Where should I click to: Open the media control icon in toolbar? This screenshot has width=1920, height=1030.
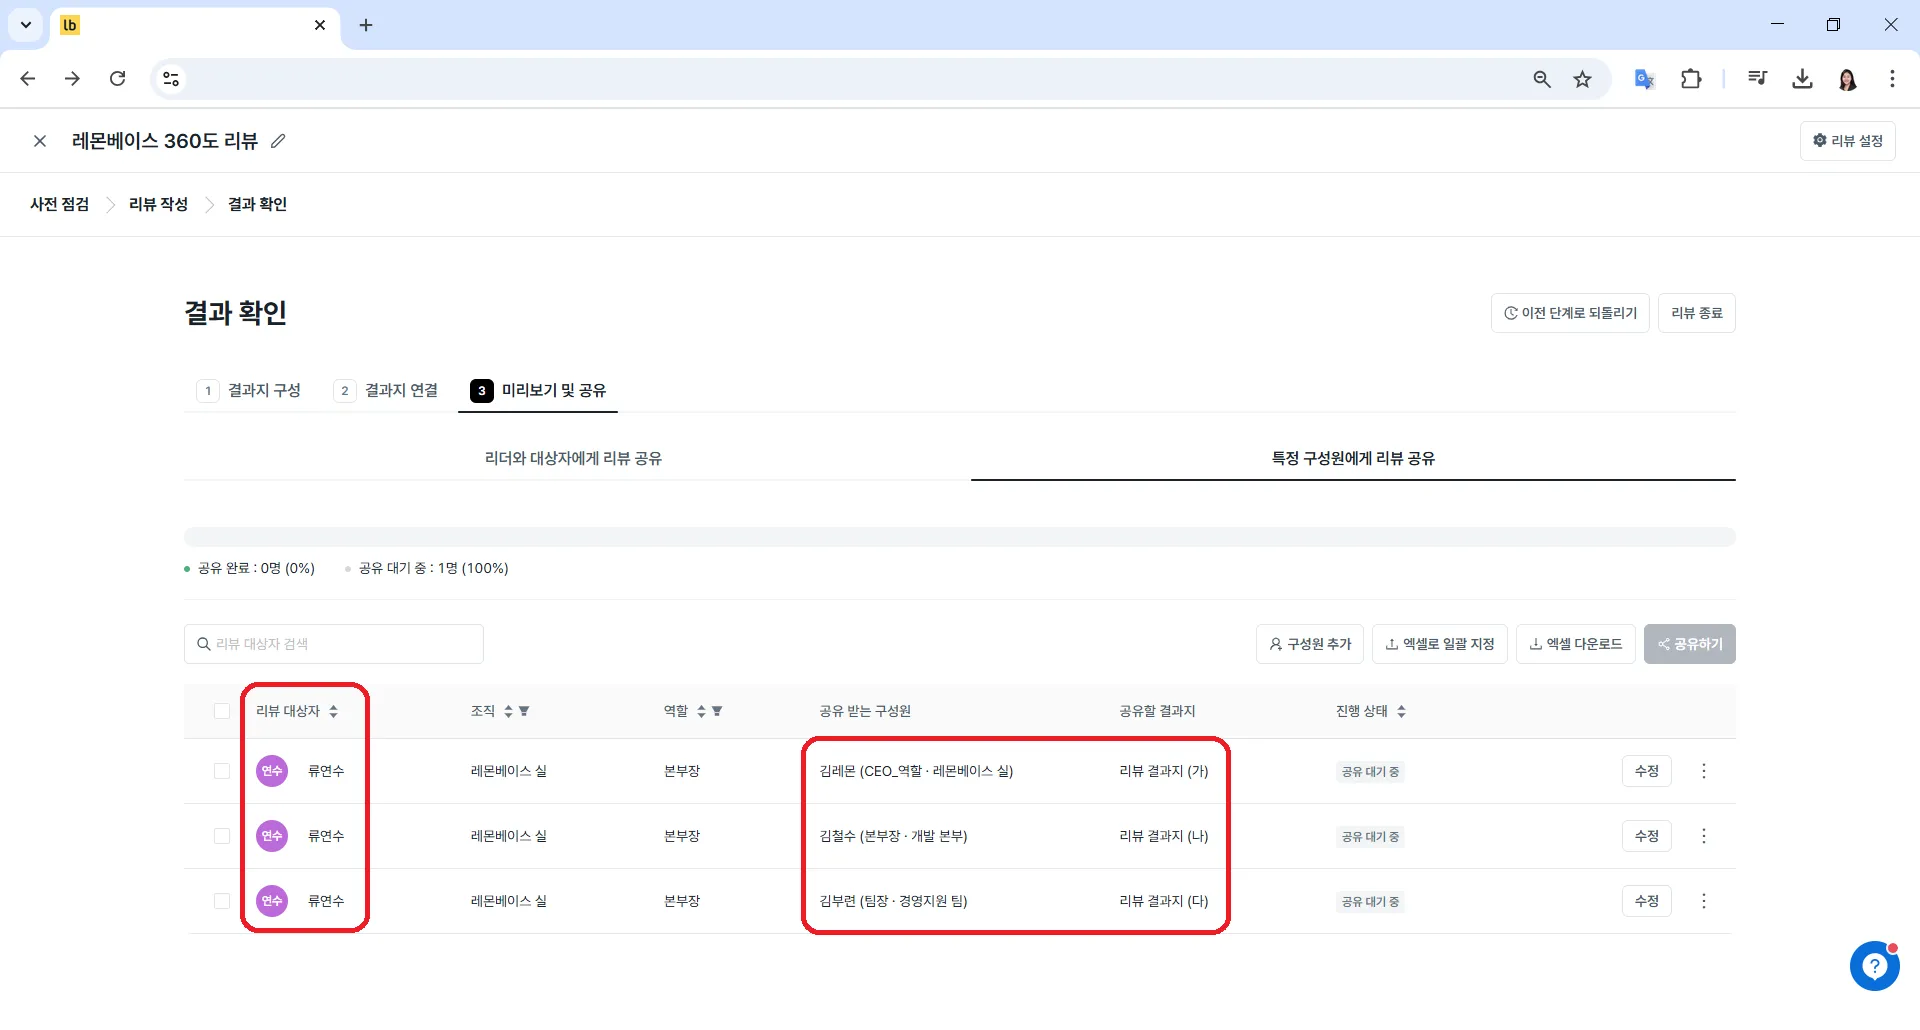(x=1757, y=79)
